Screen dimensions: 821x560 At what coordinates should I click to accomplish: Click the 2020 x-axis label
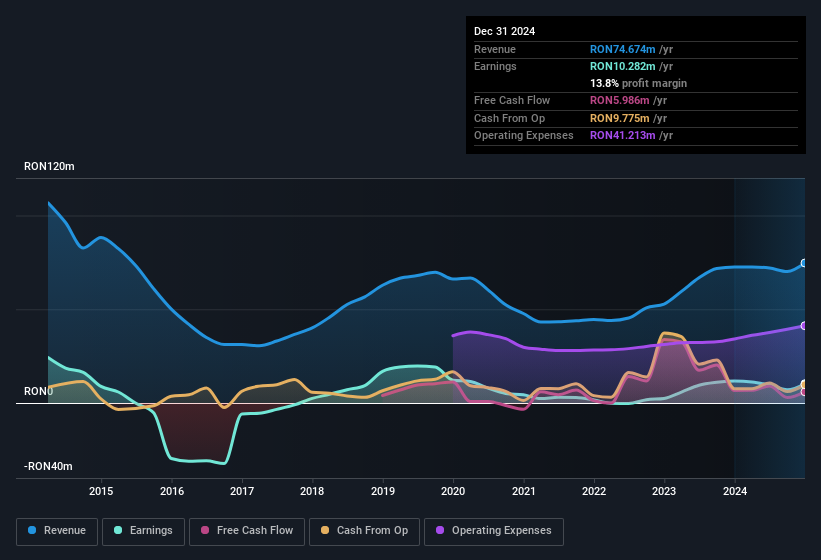point(453,491)
